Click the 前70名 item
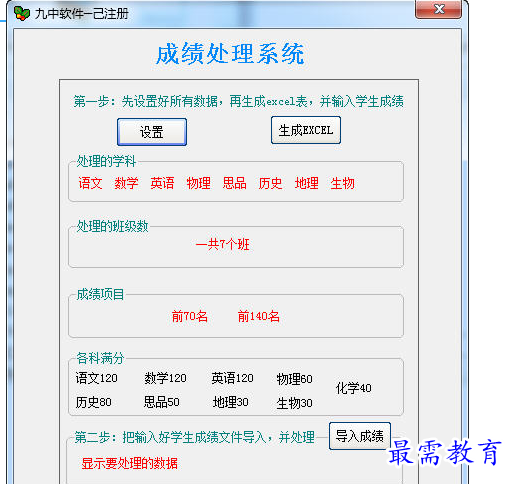Viewport: 510px width, 484px height. pyautogui.click(x=190, y=316)
